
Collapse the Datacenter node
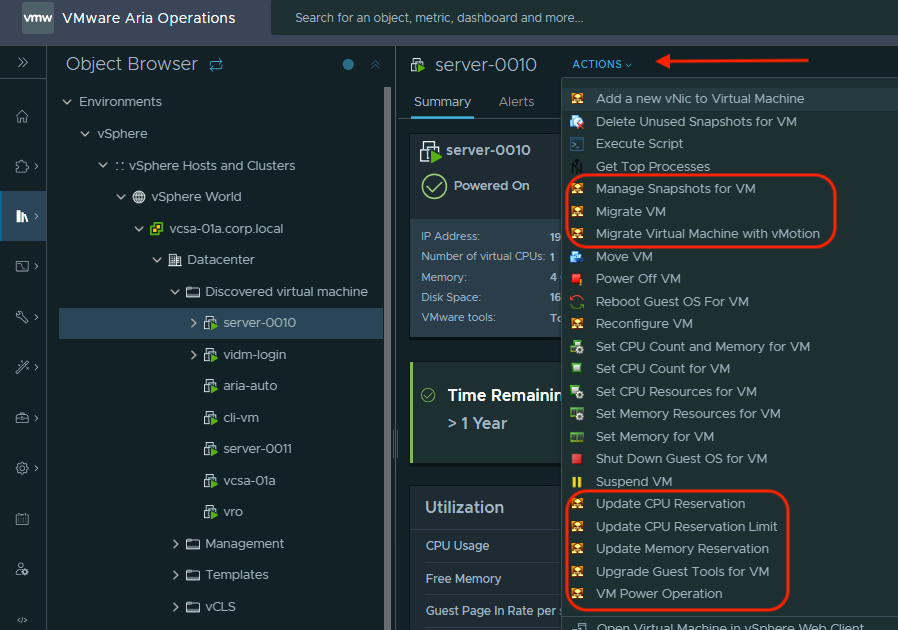pyautogui.click(x=157, y=259)
